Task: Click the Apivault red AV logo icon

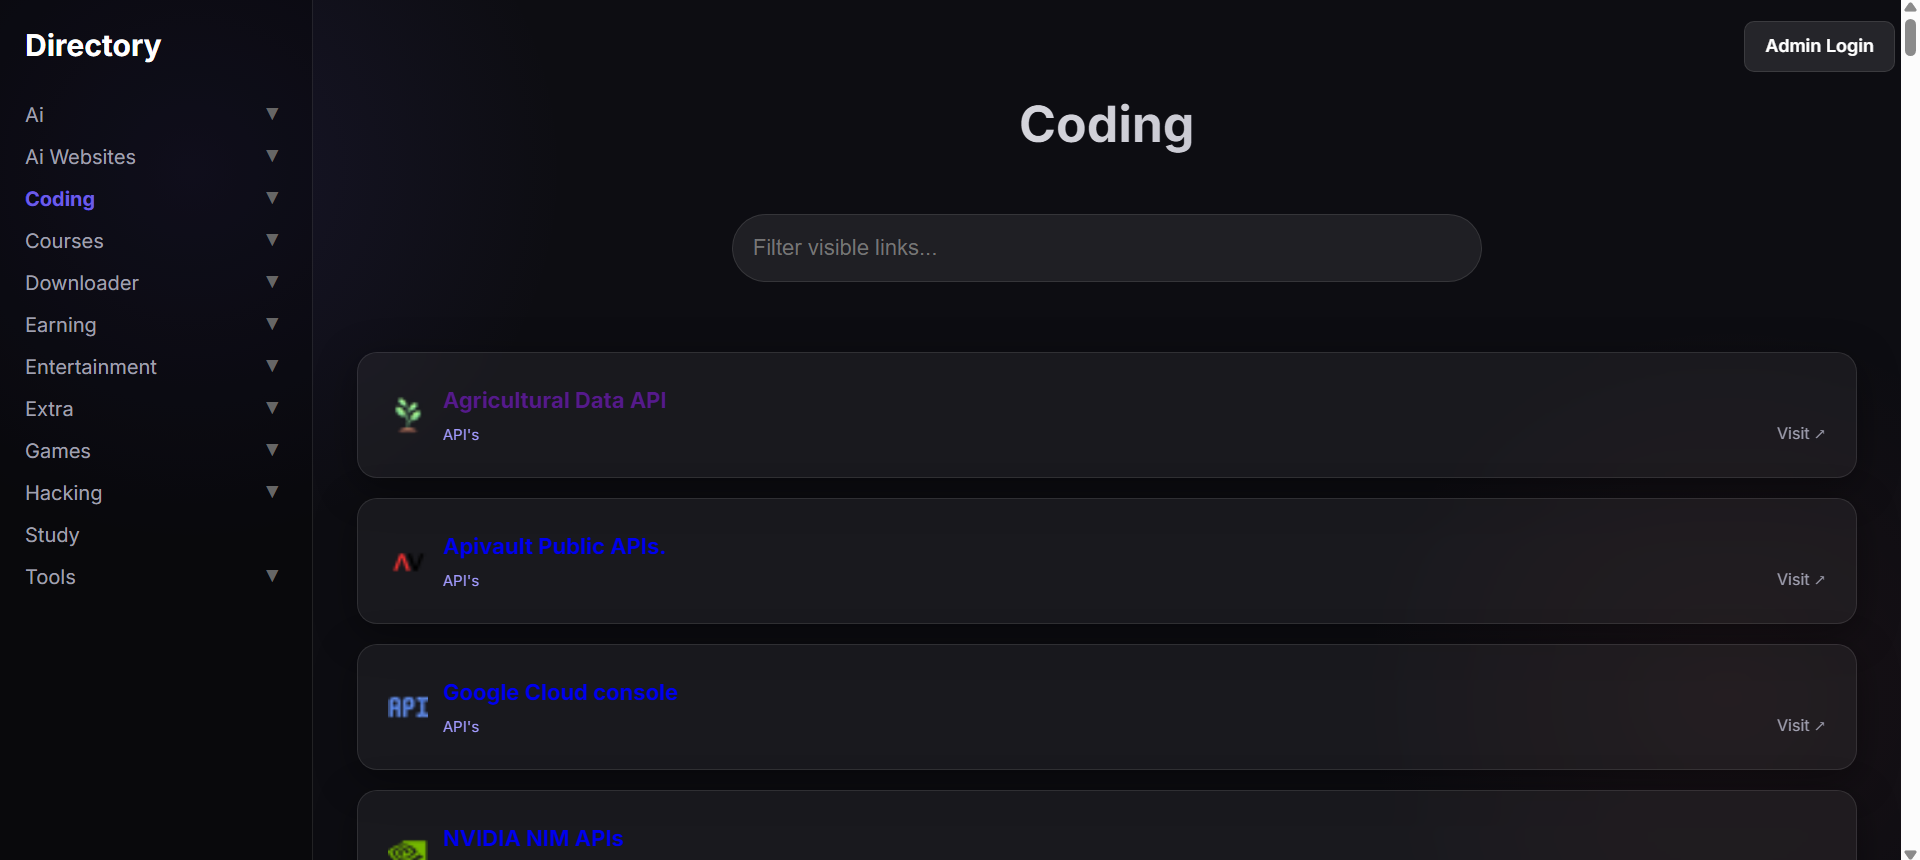Action: pyautogui.click(x=408, y=562)
